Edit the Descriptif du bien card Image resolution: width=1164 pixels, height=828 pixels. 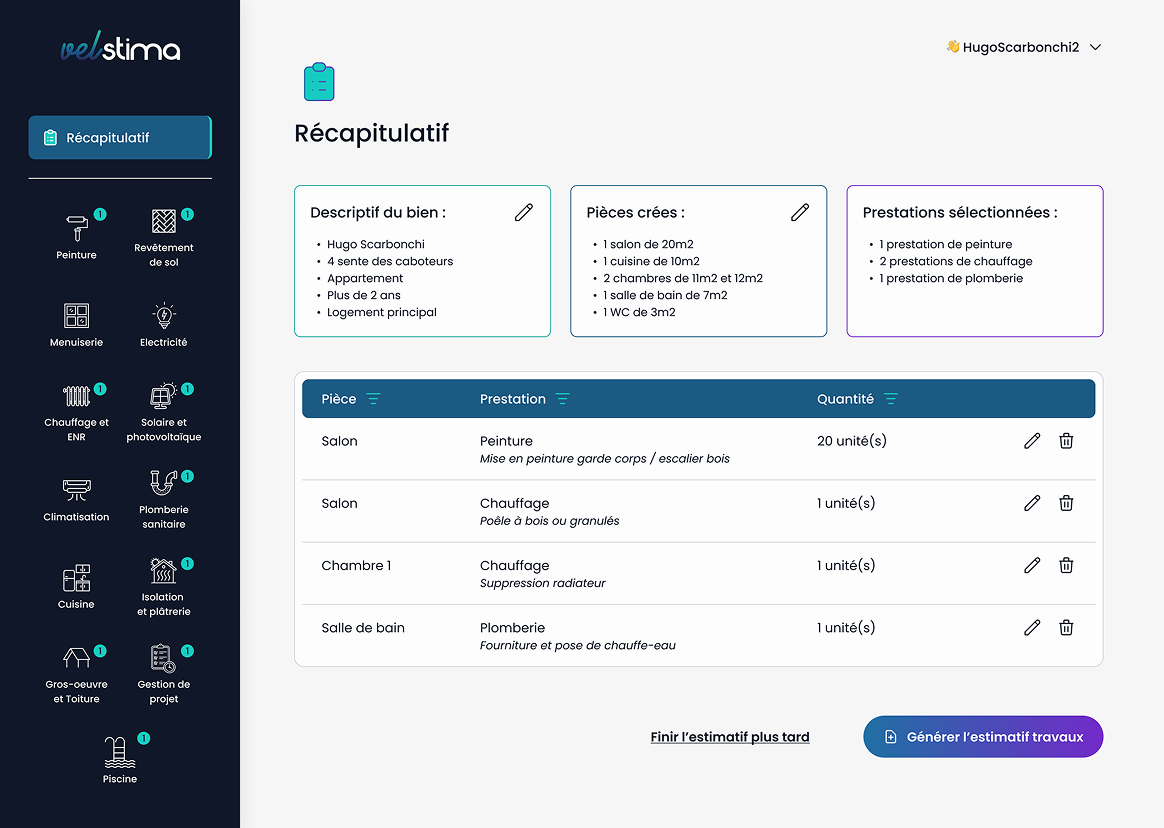click(524, 212)
